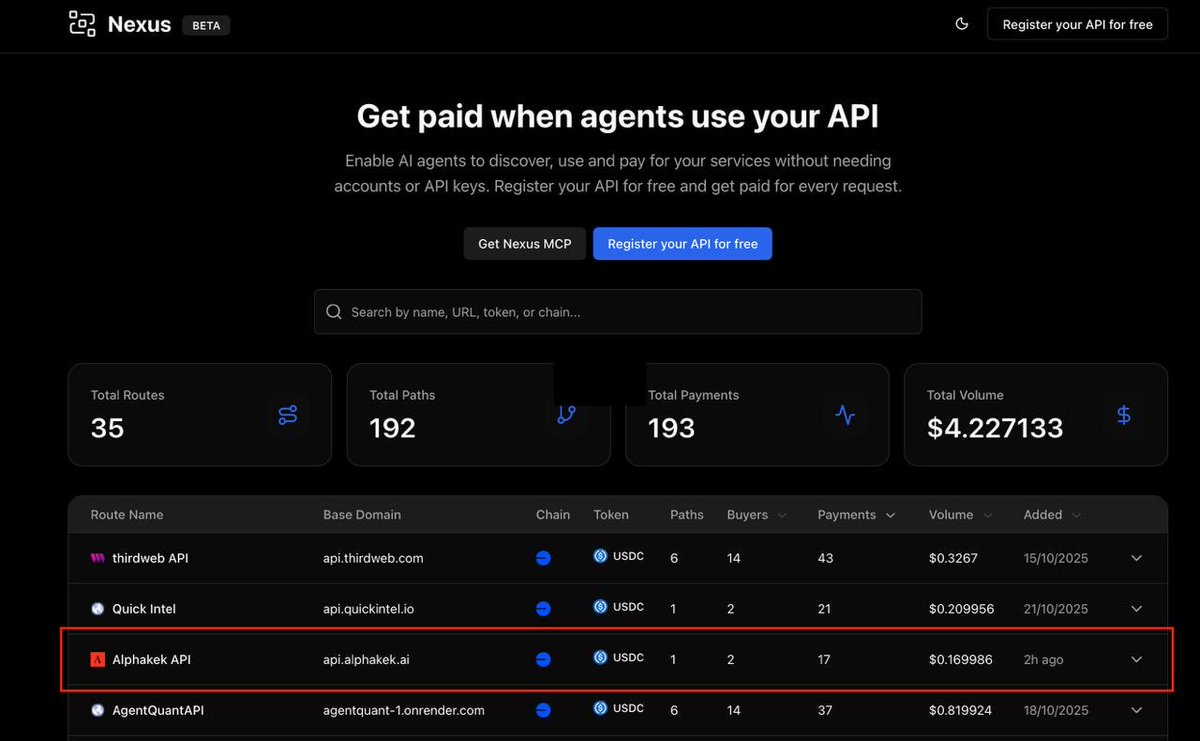1200x741 pixels.
Task: Click the $0.819924 volume value
Action: point(961,710)
